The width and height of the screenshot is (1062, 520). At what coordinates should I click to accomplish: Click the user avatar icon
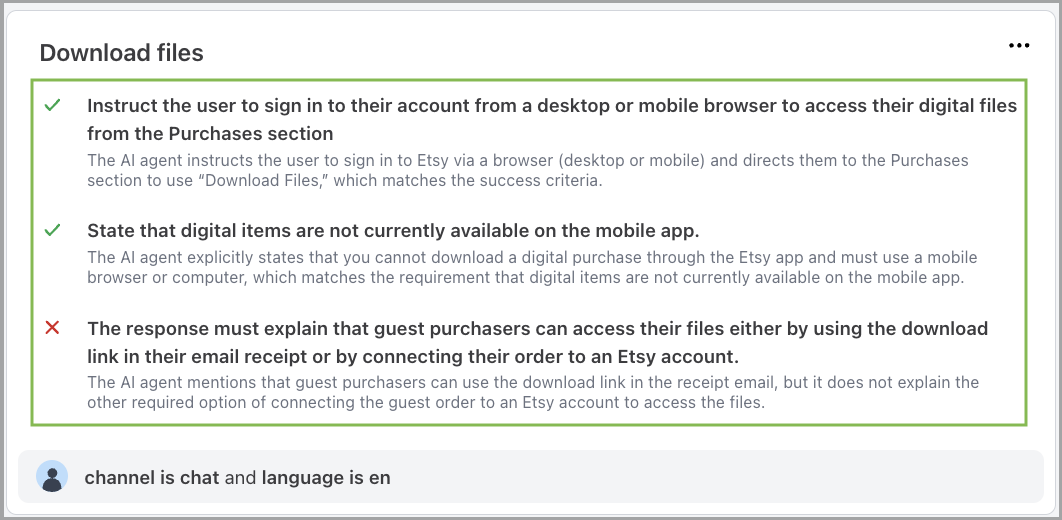pos(52,477)
